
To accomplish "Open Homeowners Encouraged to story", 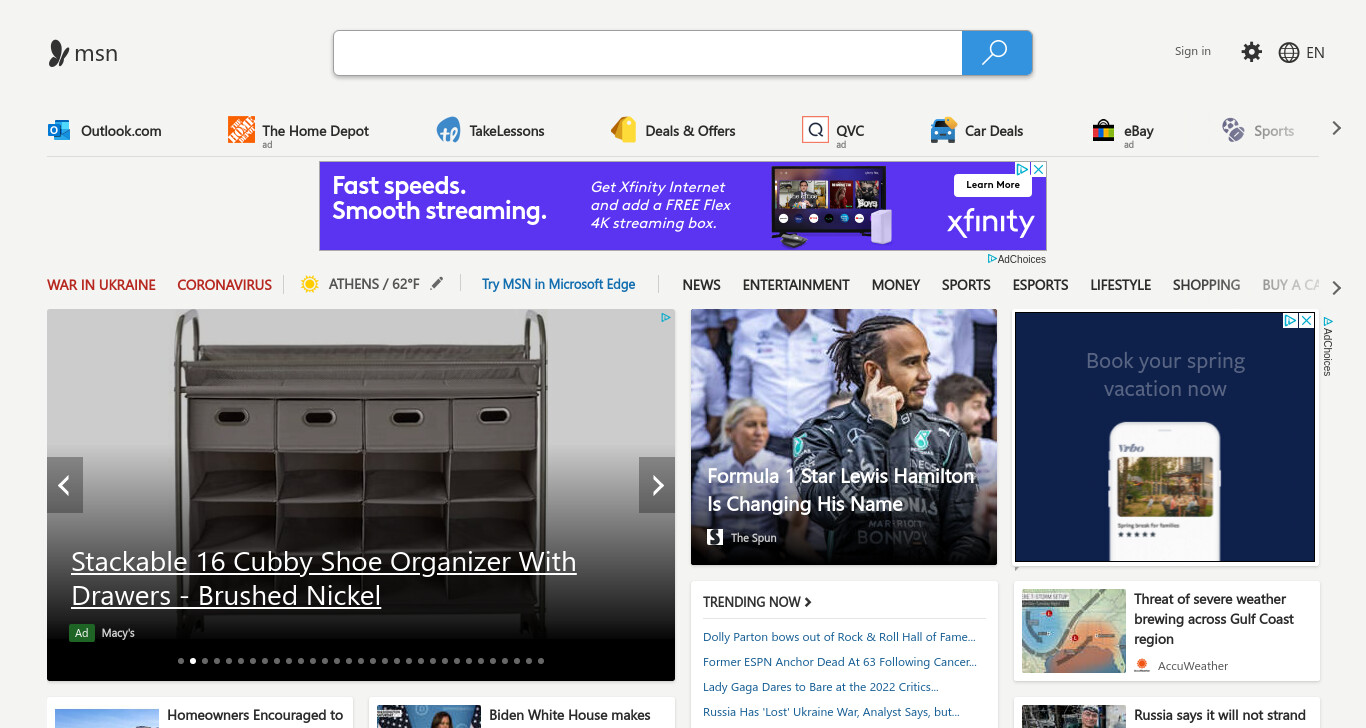I will coord(255,715).
